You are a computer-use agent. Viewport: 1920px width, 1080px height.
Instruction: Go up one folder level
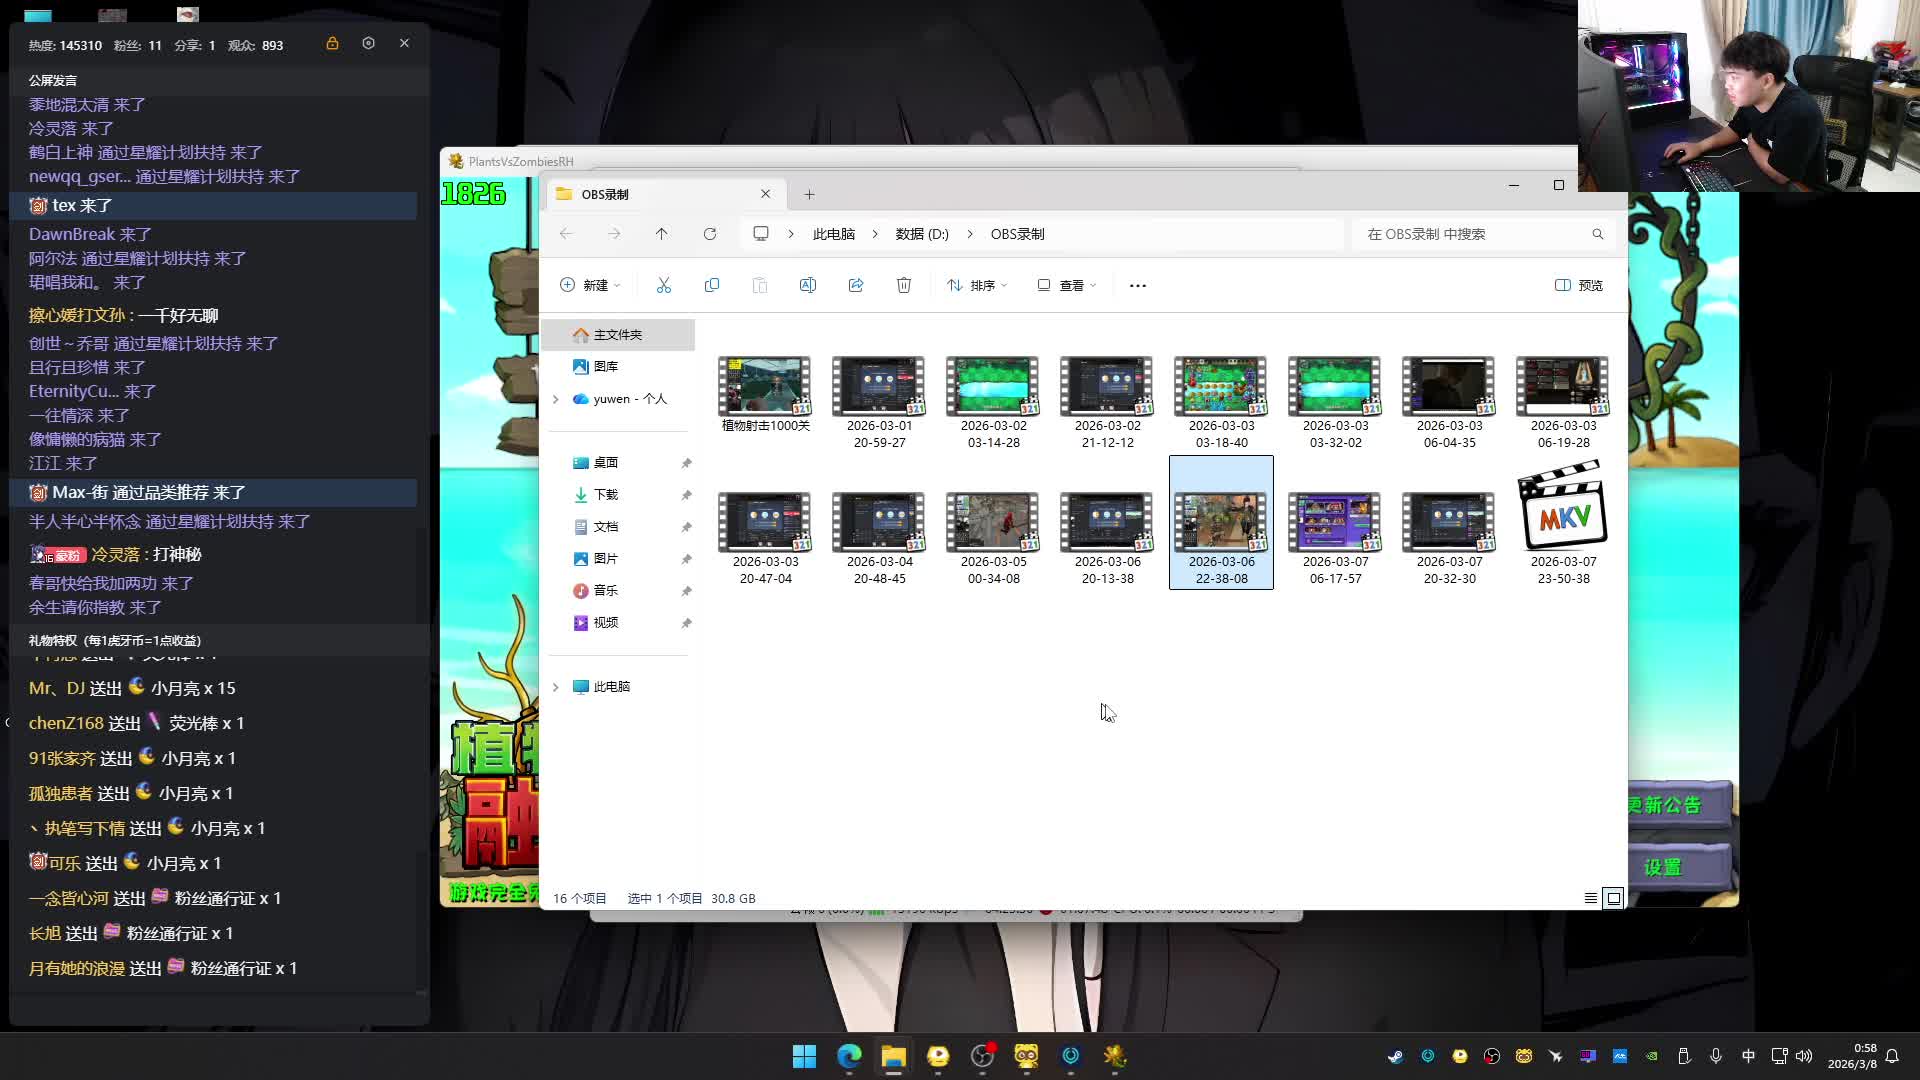[661, 234]
